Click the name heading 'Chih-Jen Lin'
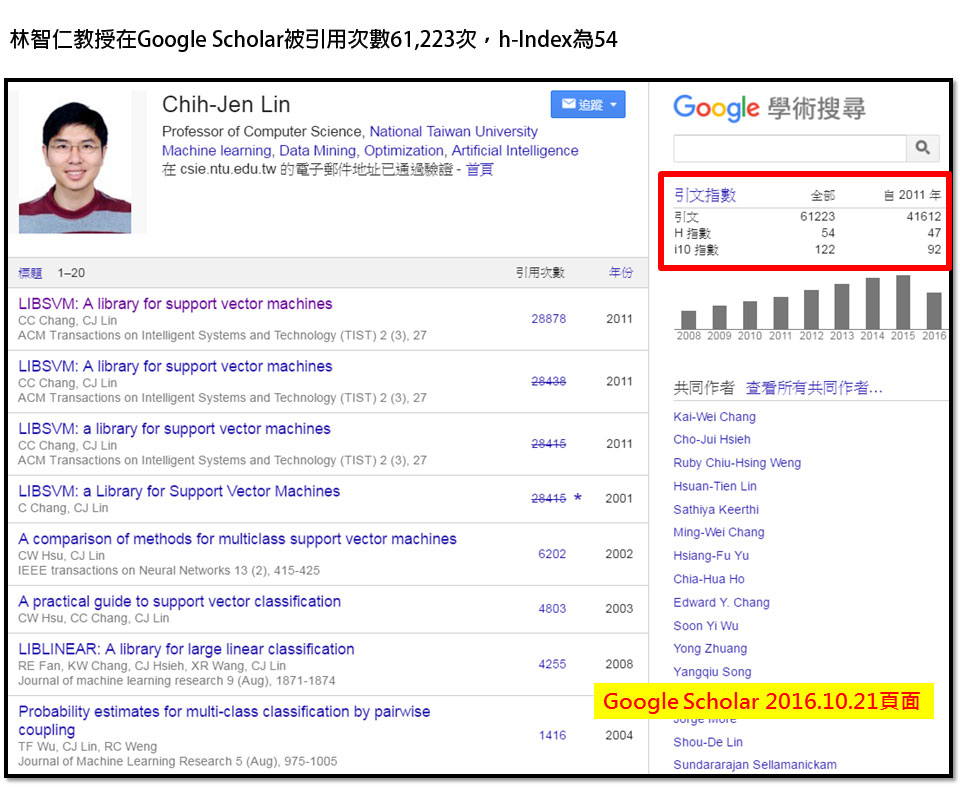 [226, 105]
